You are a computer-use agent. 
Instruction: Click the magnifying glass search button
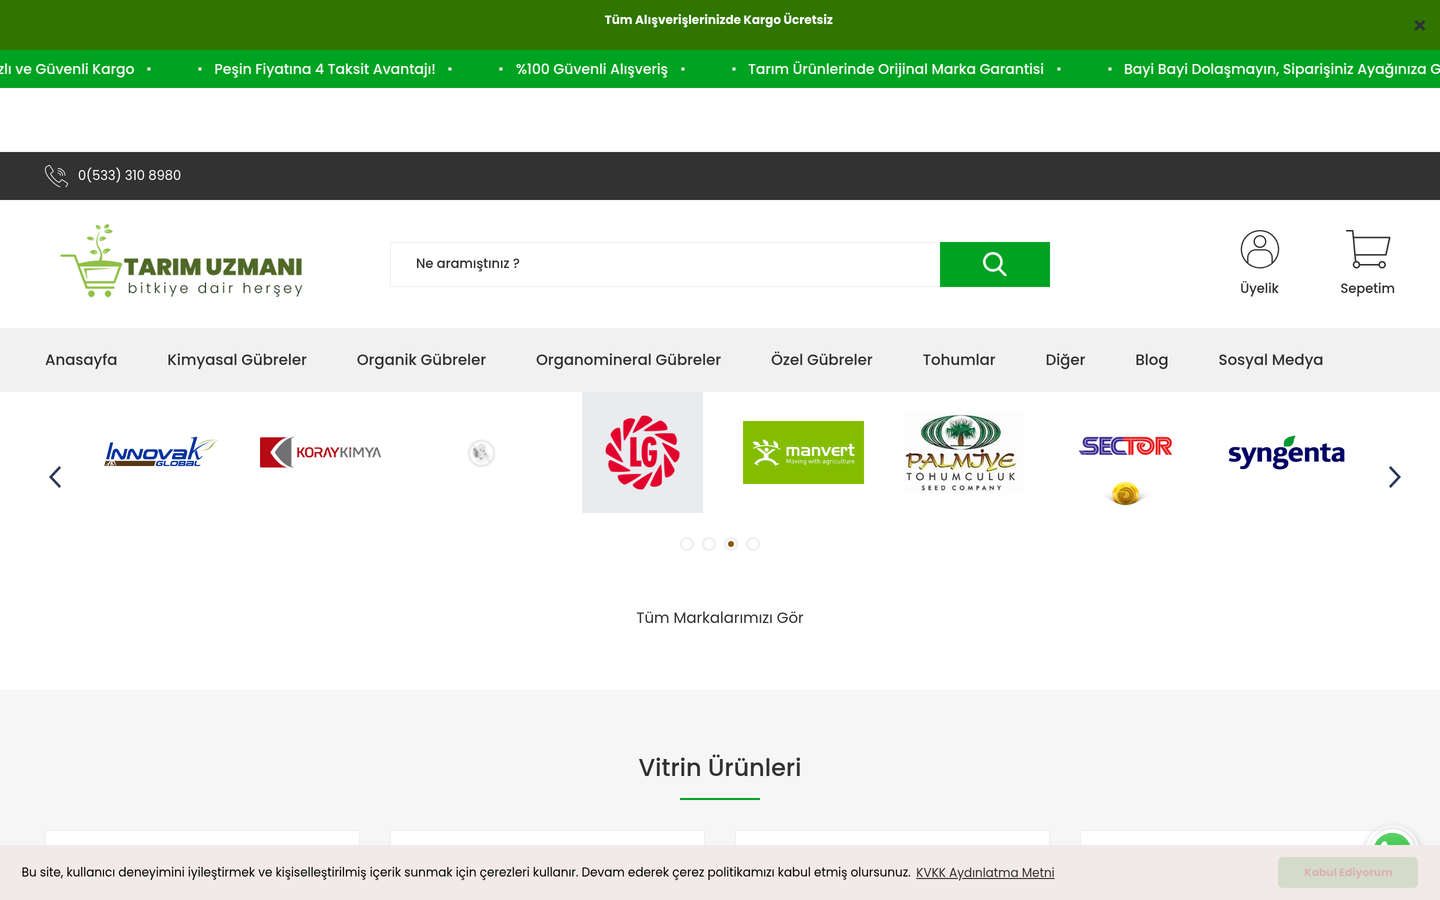pyautogui.click(x=994, y=264)
